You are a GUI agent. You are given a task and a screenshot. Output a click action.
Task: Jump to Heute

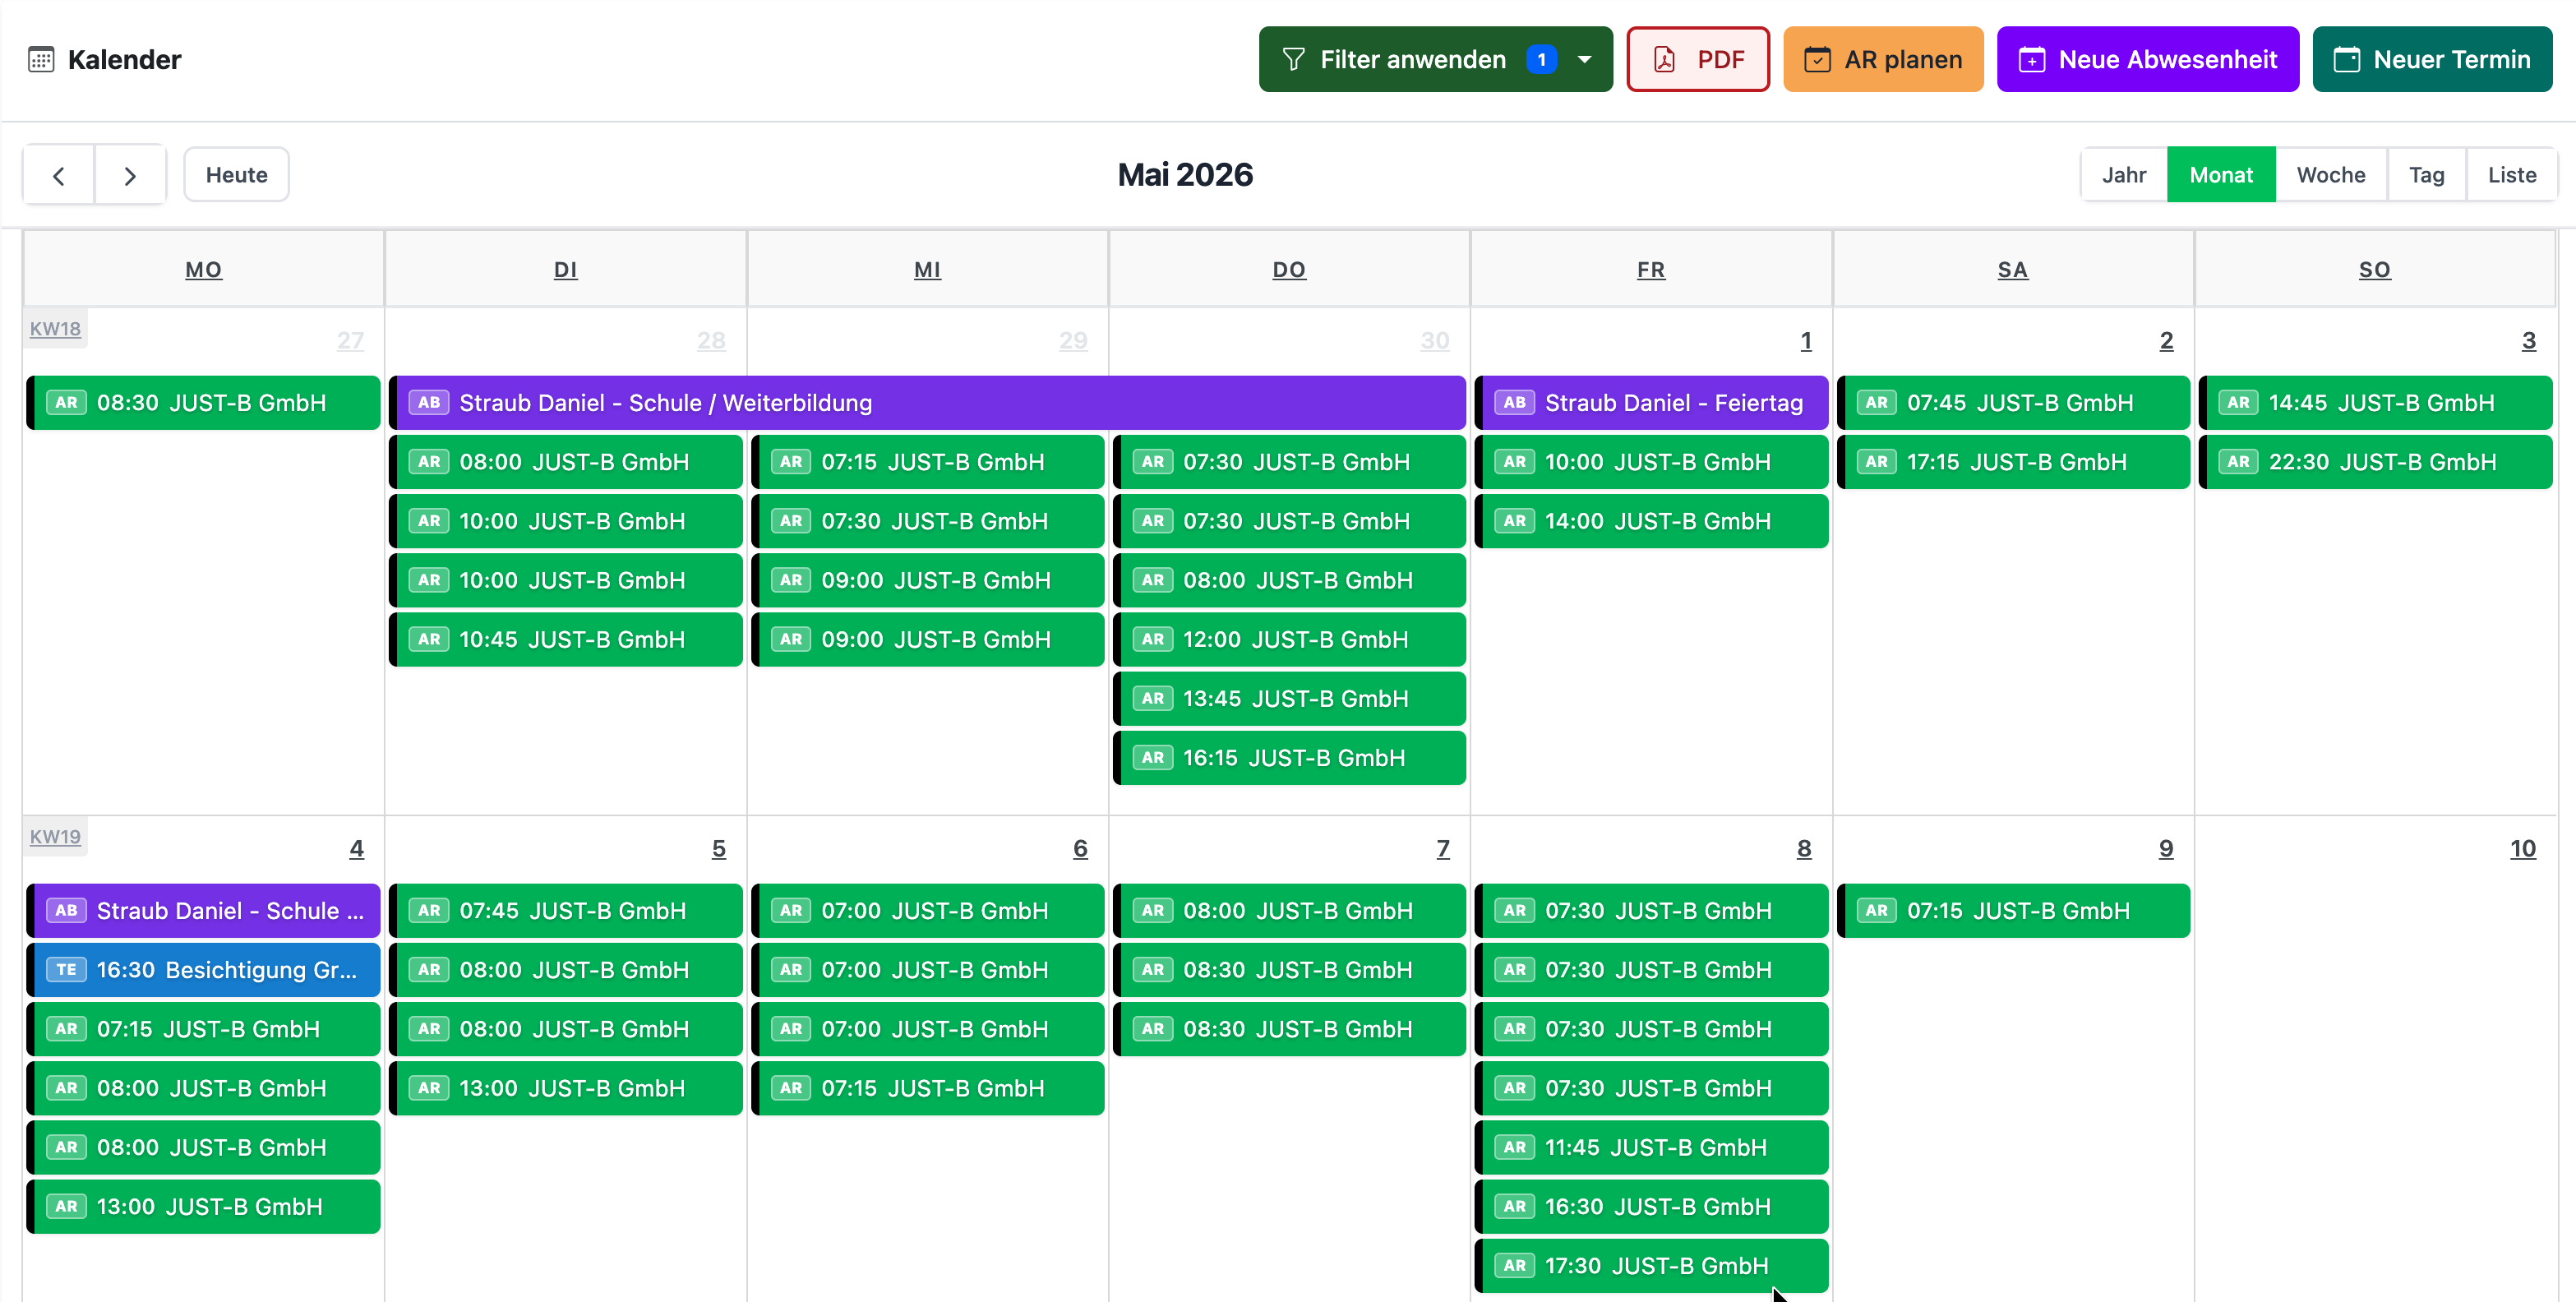236,175
